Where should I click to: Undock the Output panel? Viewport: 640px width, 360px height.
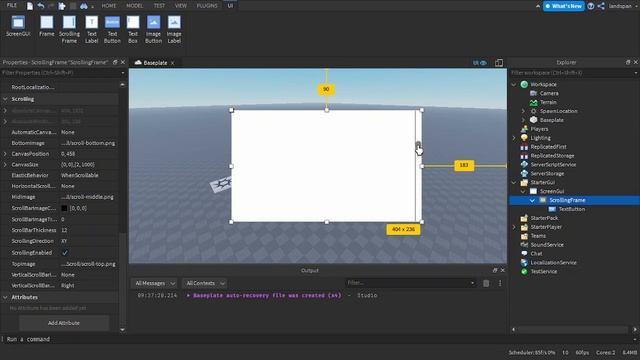[495, 270]
